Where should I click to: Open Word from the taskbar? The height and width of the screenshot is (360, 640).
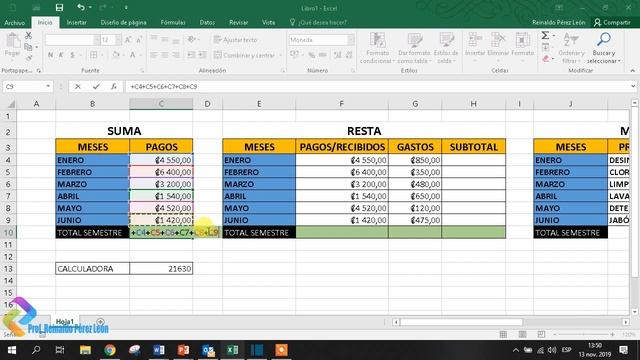coord(159,350)
